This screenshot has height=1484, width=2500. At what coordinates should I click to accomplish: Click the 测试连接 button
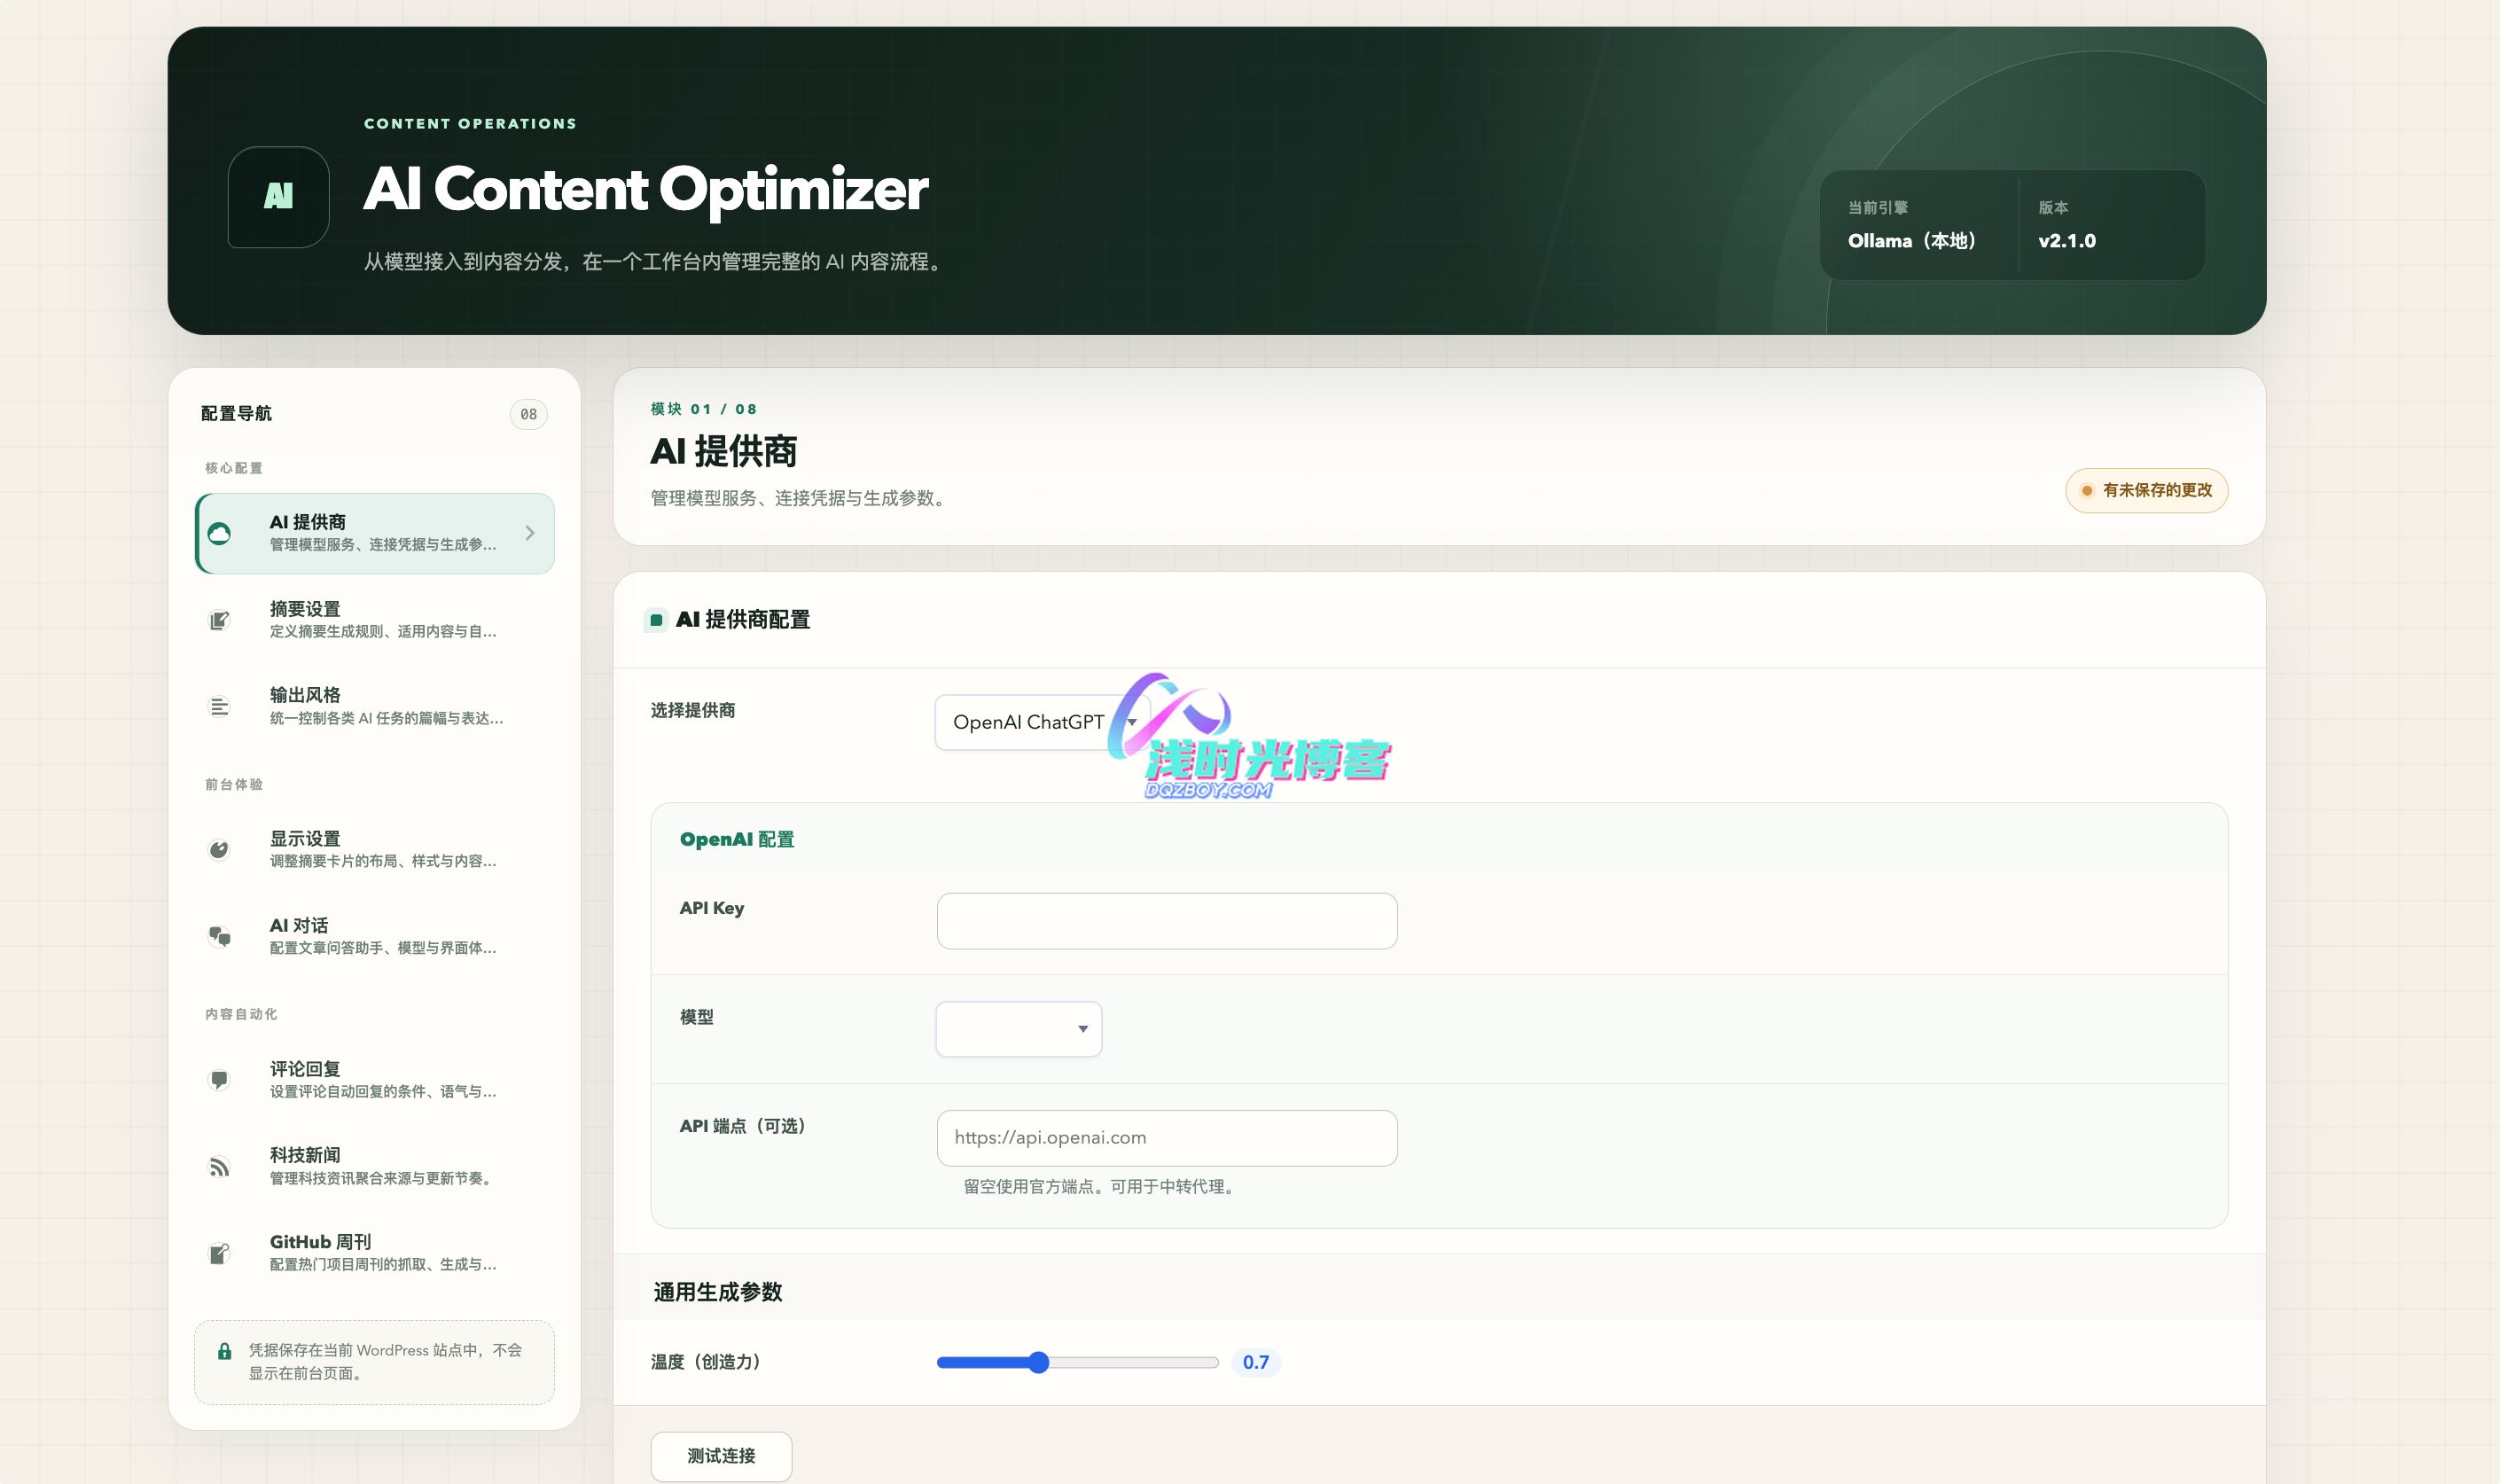coord(721,1456)
